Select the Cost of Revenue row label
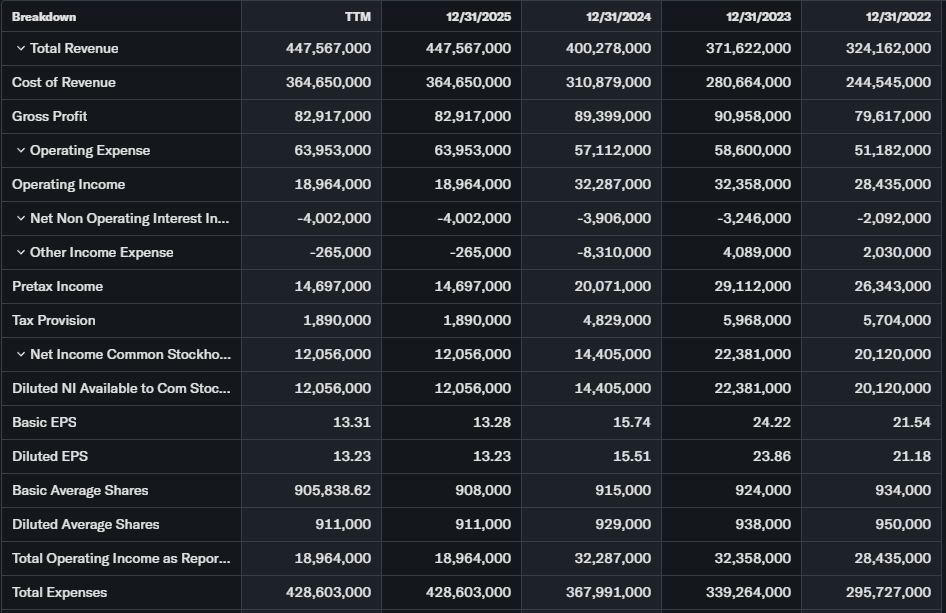 point(64,83)
